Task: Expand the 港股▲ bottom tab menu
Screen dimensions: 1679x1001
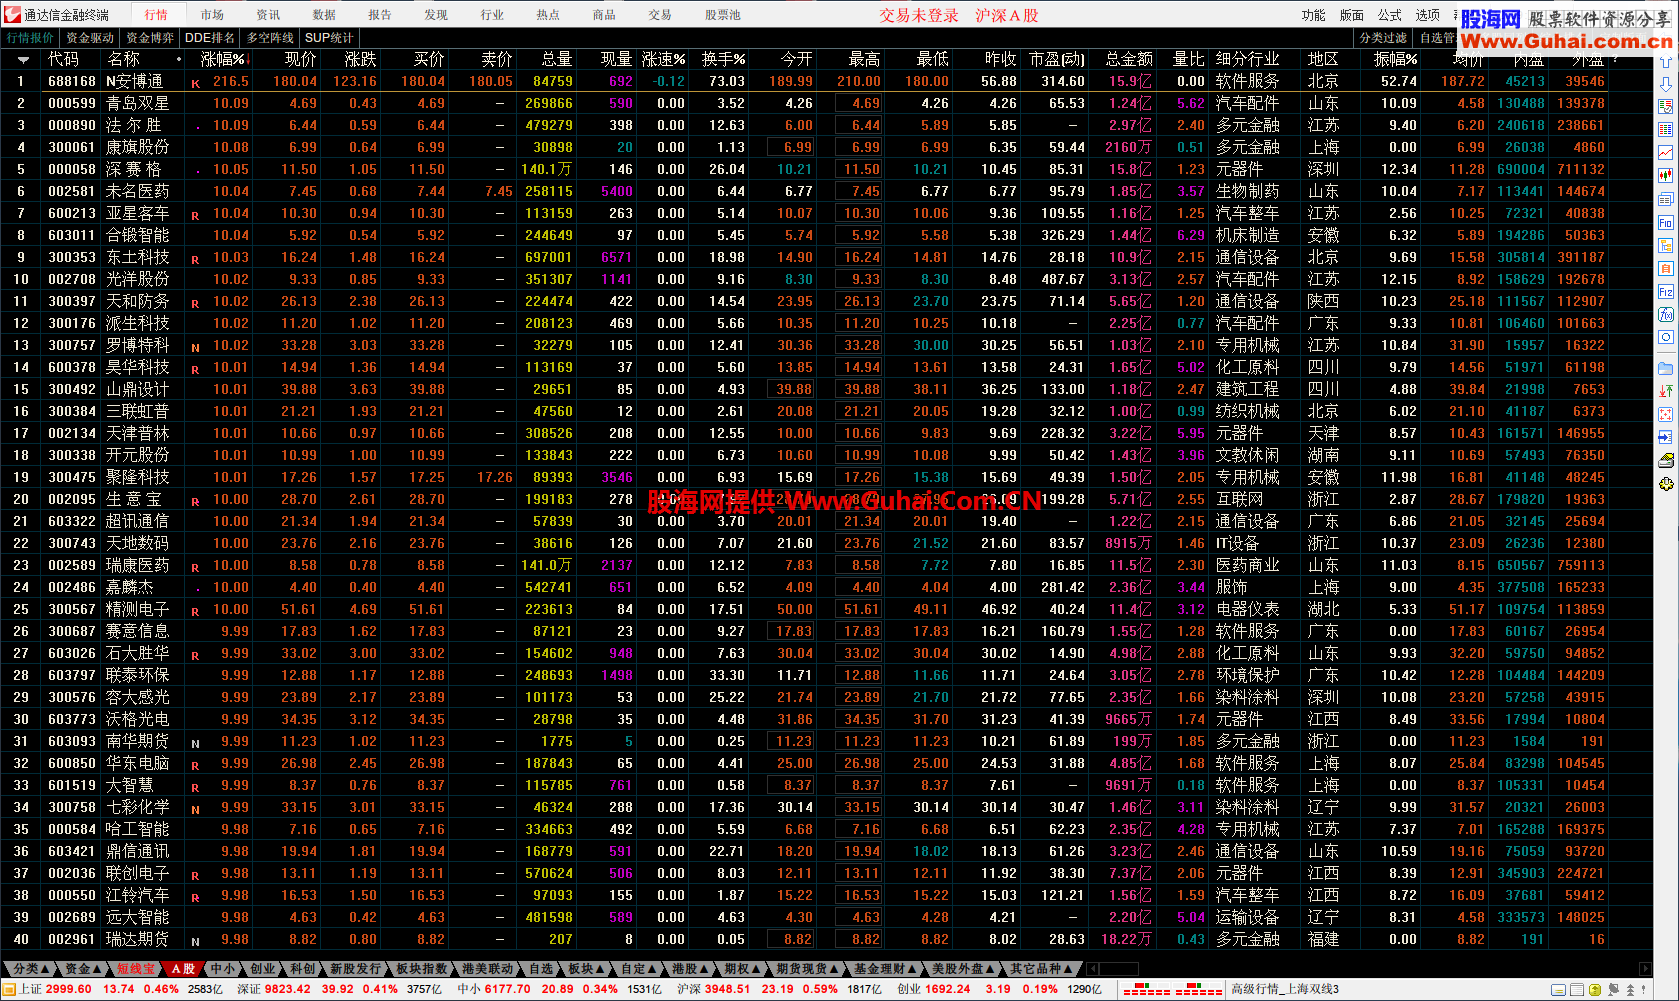Action: pos(690,969)
